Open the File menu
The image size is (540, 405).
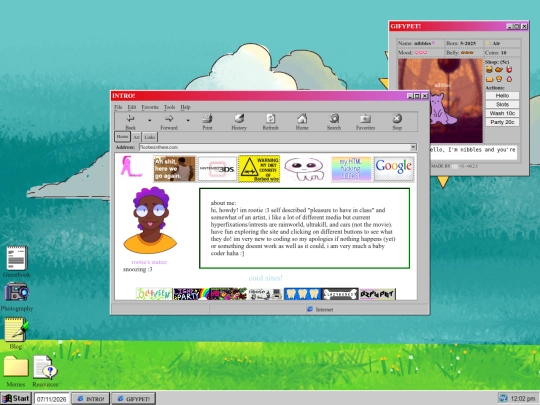pyautogui.click(x=118, y=107)
